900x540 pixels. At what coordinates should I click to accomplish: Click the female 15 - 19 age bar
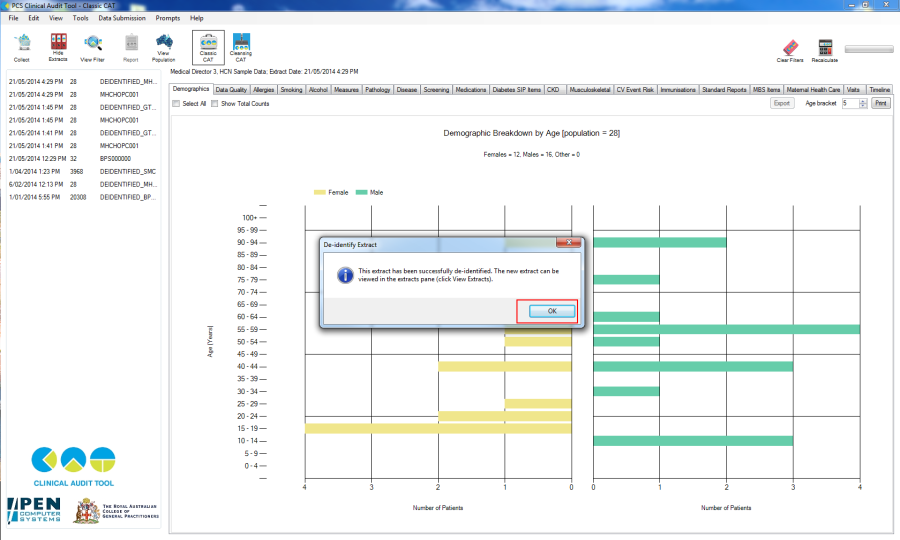438,429
